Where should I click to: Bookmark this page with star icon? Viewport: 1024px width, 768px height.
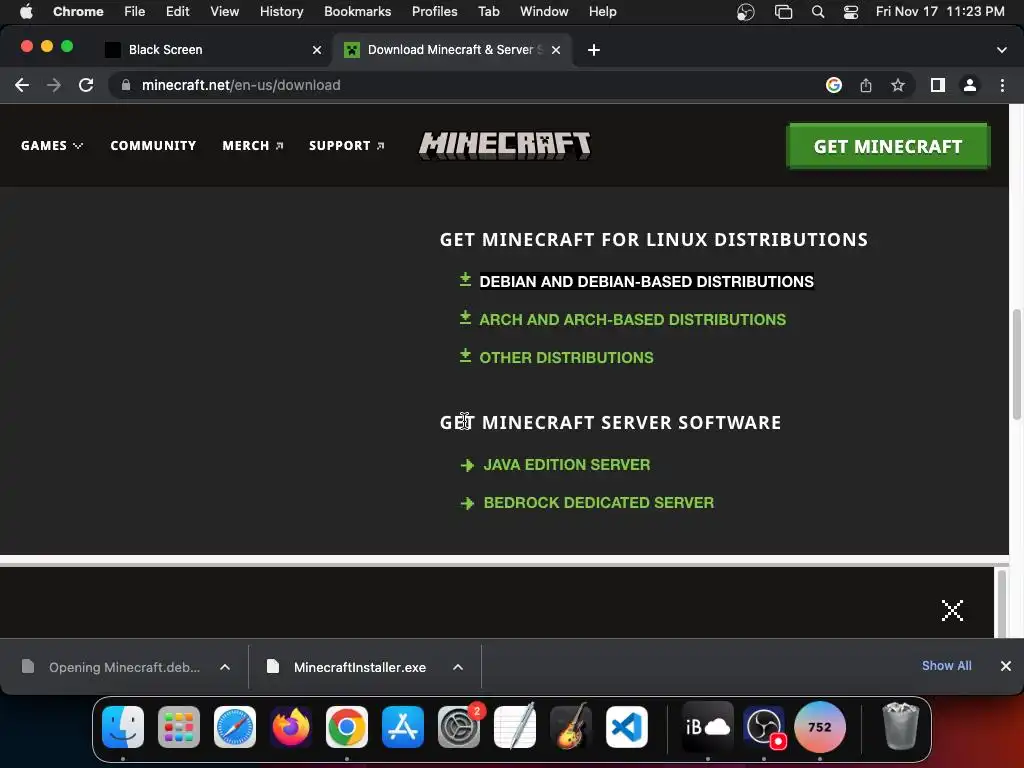[x=898, y=85]
